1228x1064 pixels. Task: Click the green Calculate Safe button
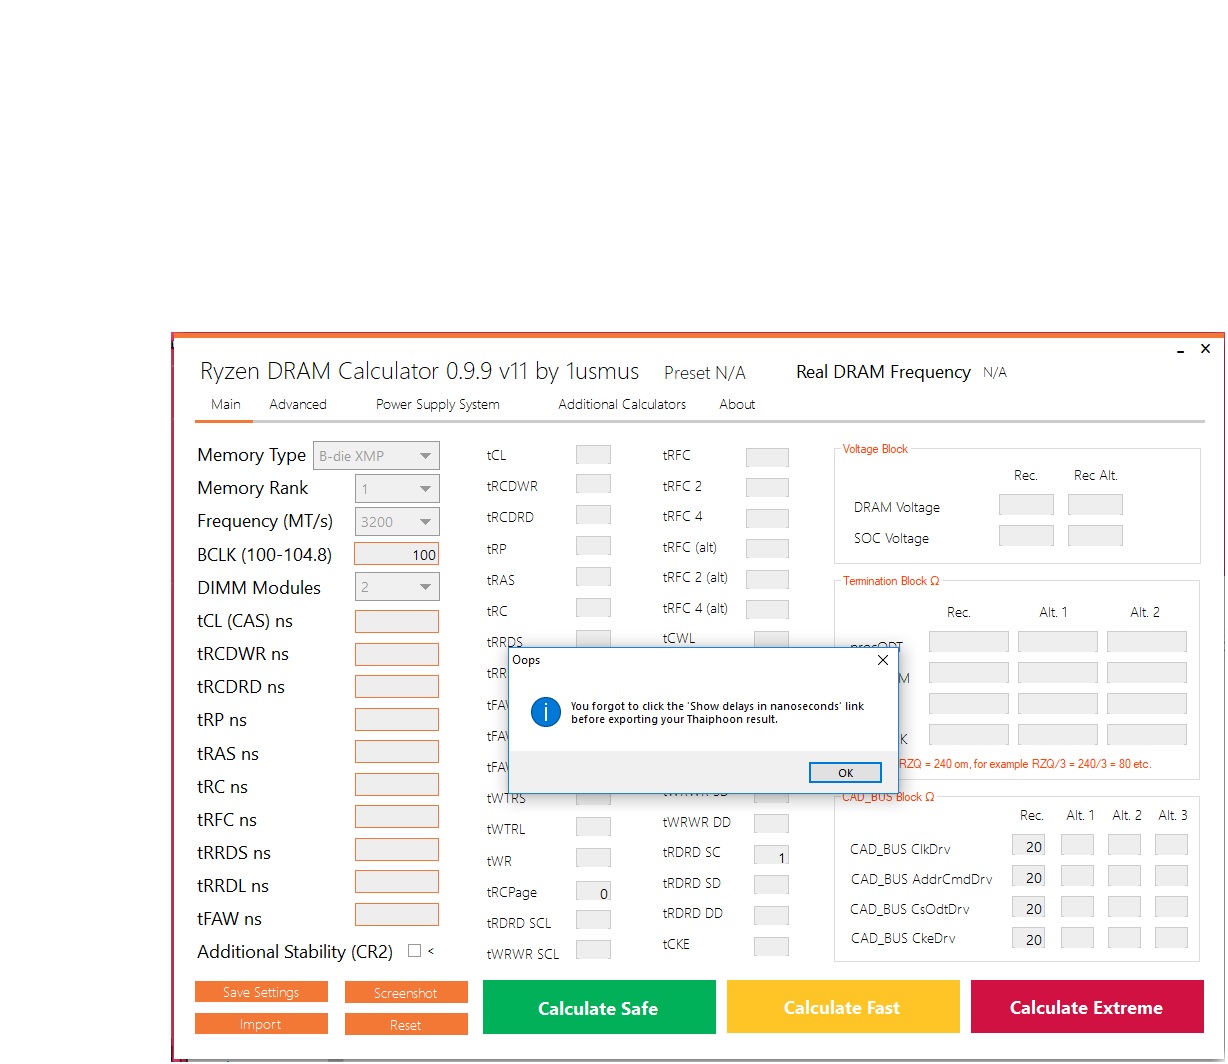tap(599, 1007)
